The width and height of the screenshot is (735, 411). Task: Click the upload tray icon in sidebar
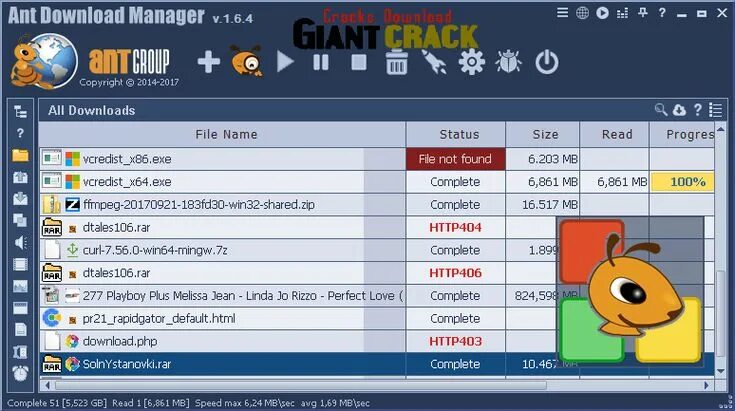point(20,177)
